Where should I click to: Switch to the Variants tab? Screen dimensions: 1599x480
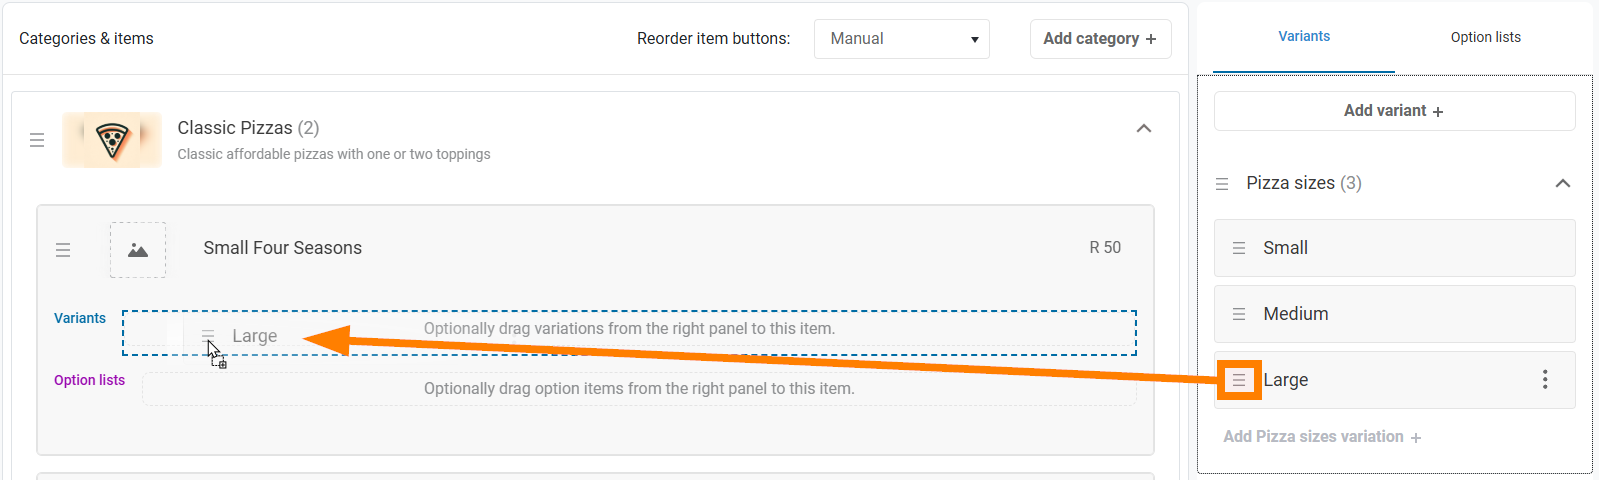(1304, 37)
